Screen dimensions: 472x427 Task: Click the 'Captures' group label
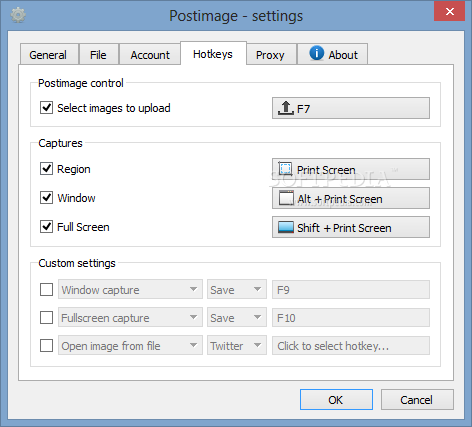(x=60, y=143)
